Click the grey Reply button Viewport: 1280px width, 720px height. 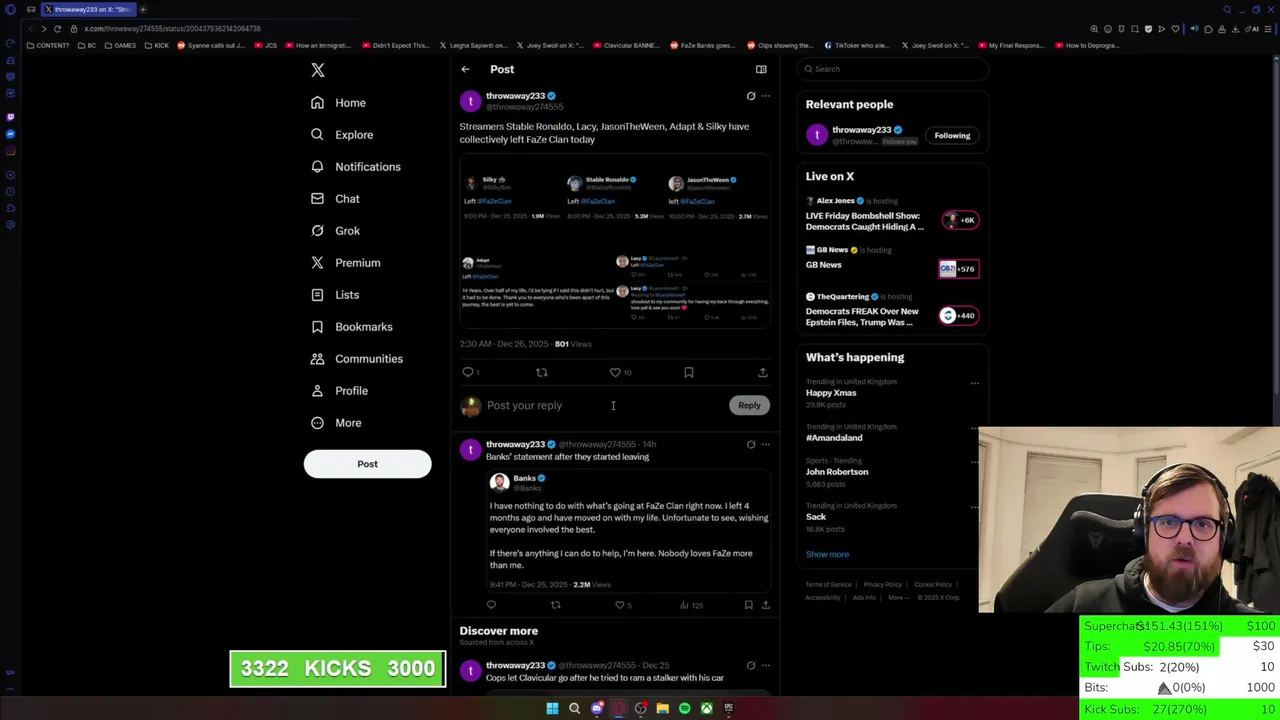tap(749, 405)
